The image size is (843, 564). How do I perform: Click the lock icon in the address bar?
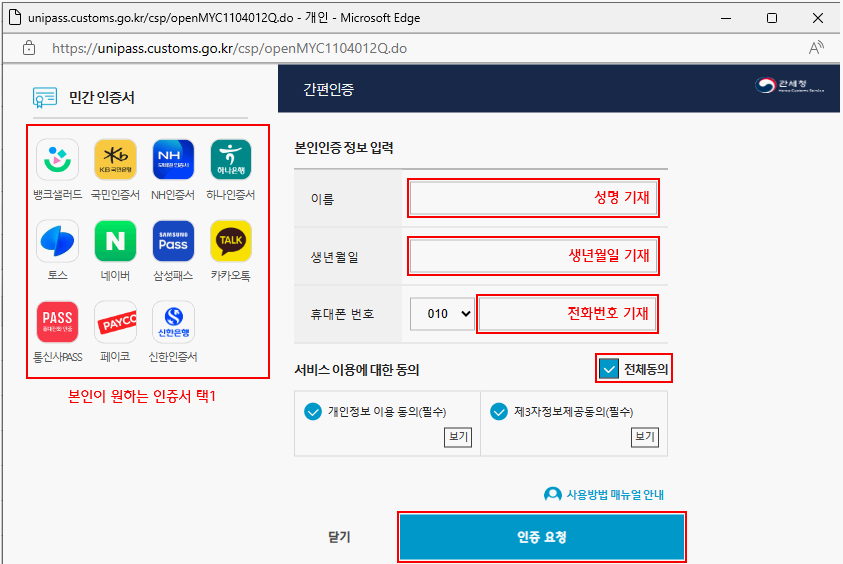click(x=29, y=48)
